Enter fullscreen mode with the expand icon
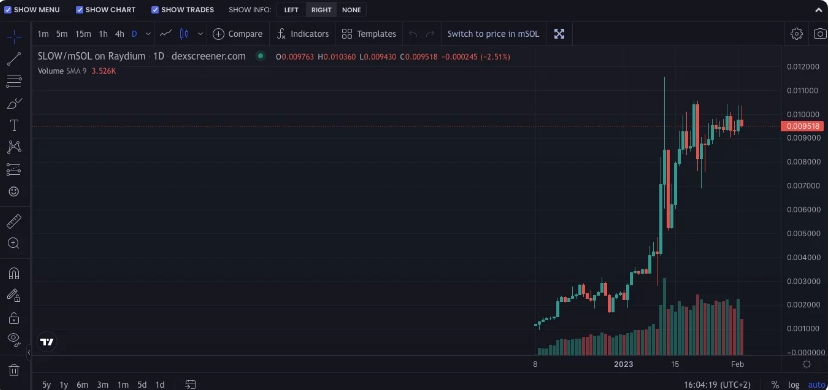 point(559,34)
